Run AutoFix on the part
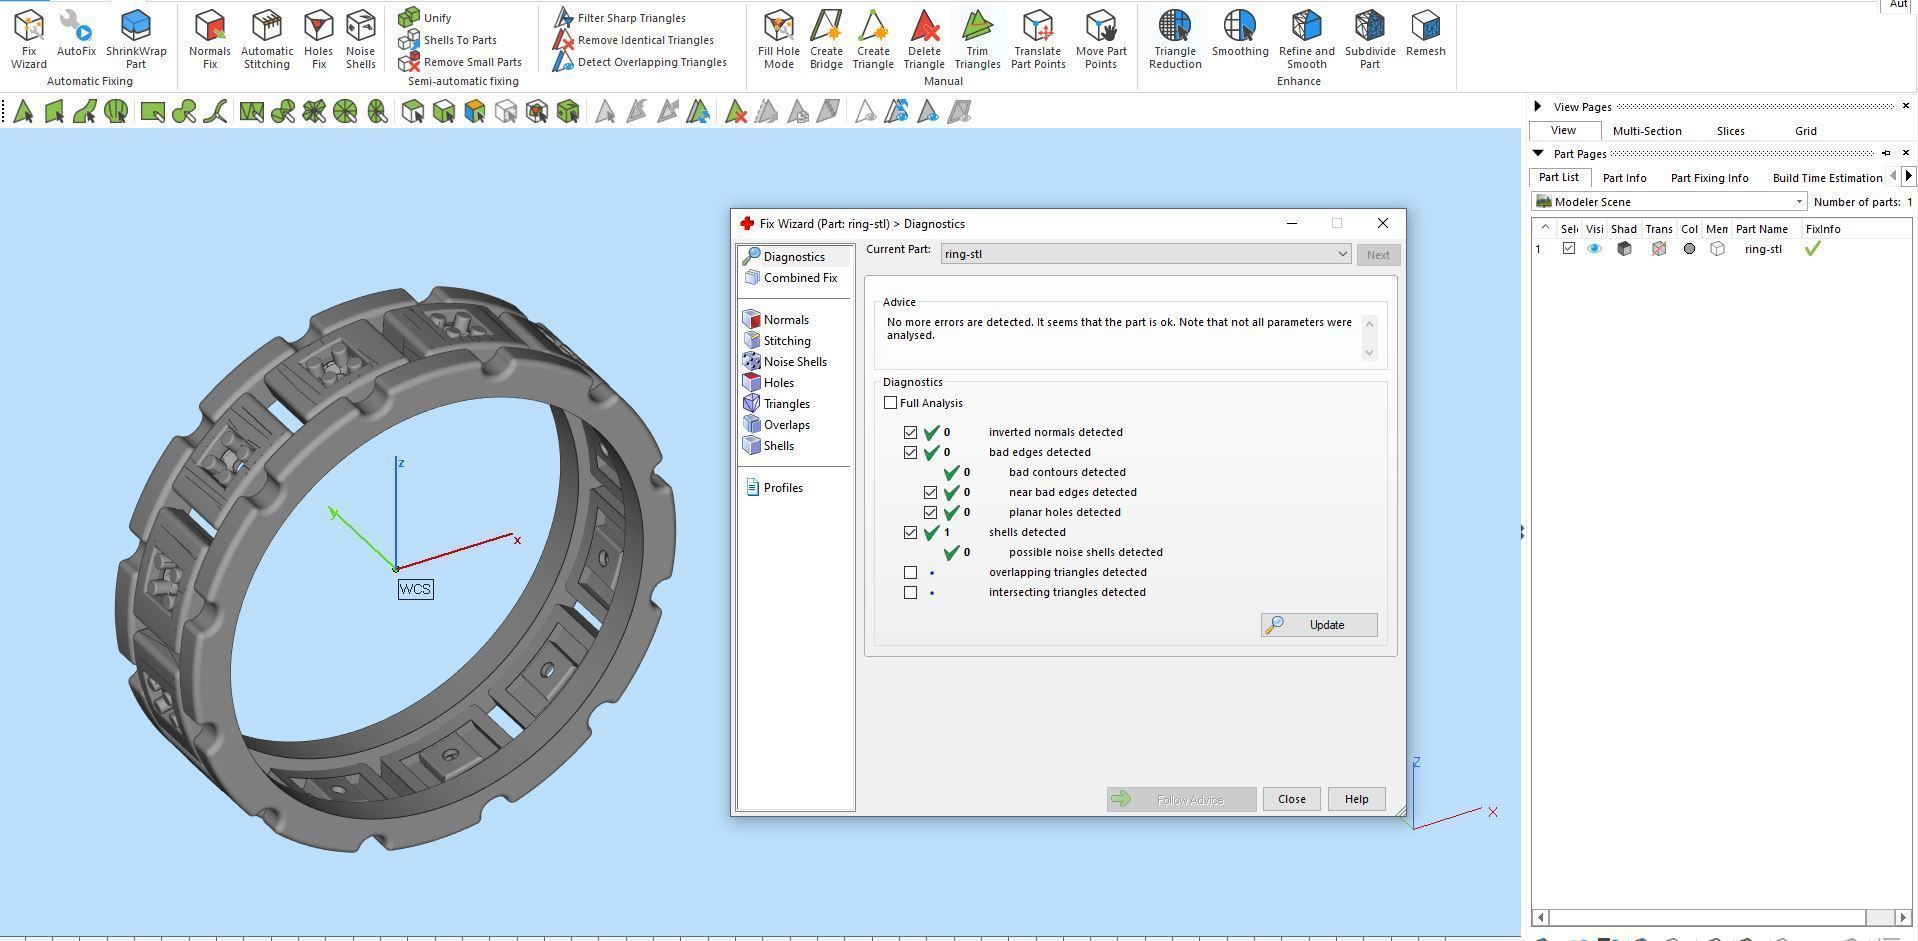 [x=76, y=33]
